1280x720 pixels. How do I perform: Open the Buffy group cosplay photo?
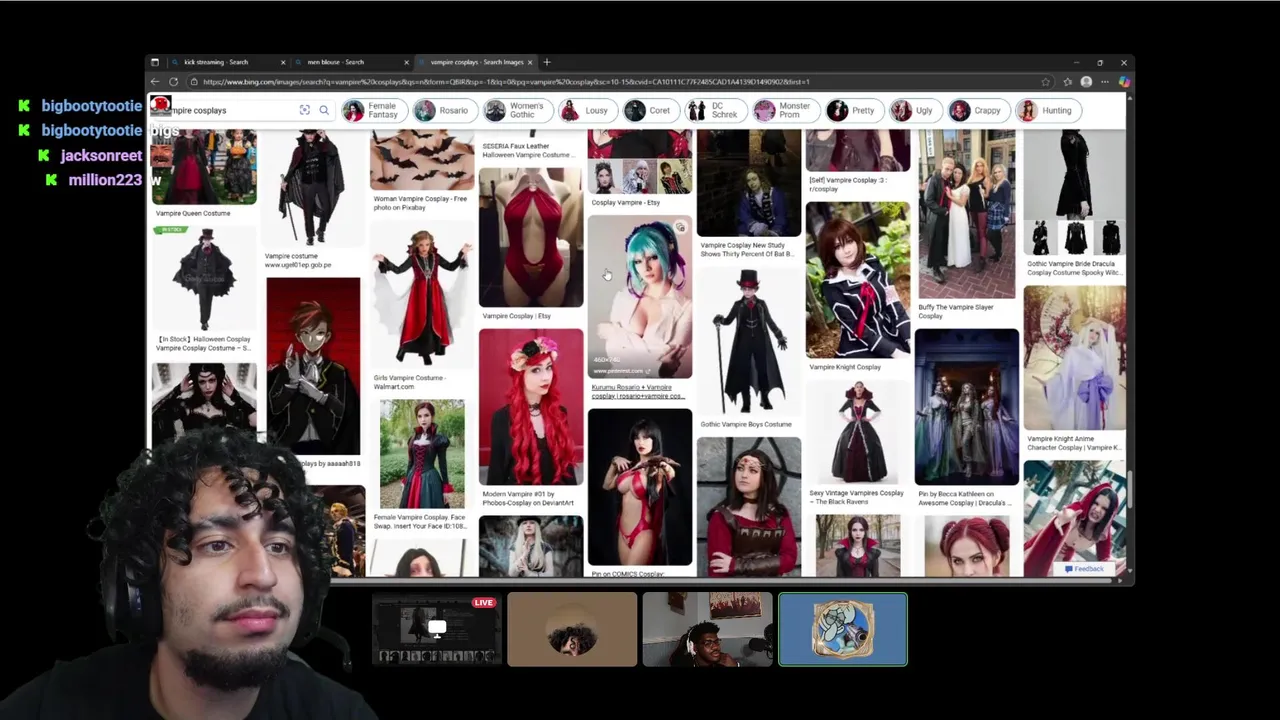(967, 213)
